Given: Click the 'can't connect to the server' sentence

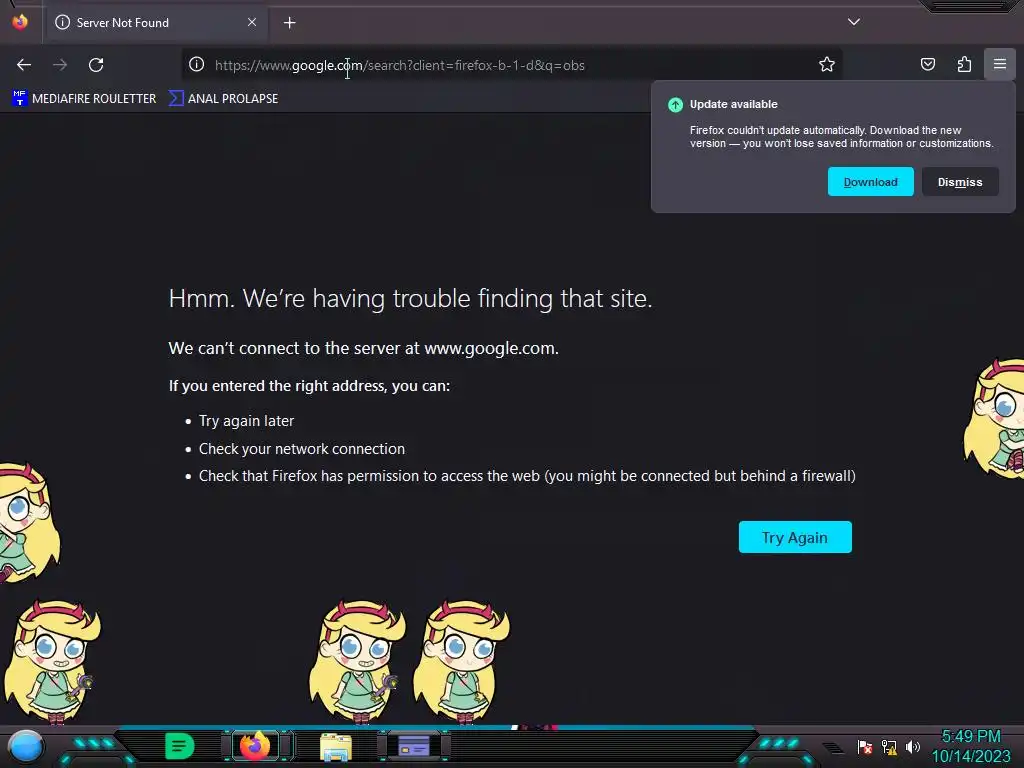Looking at the screenshot, I should [364, 348].
